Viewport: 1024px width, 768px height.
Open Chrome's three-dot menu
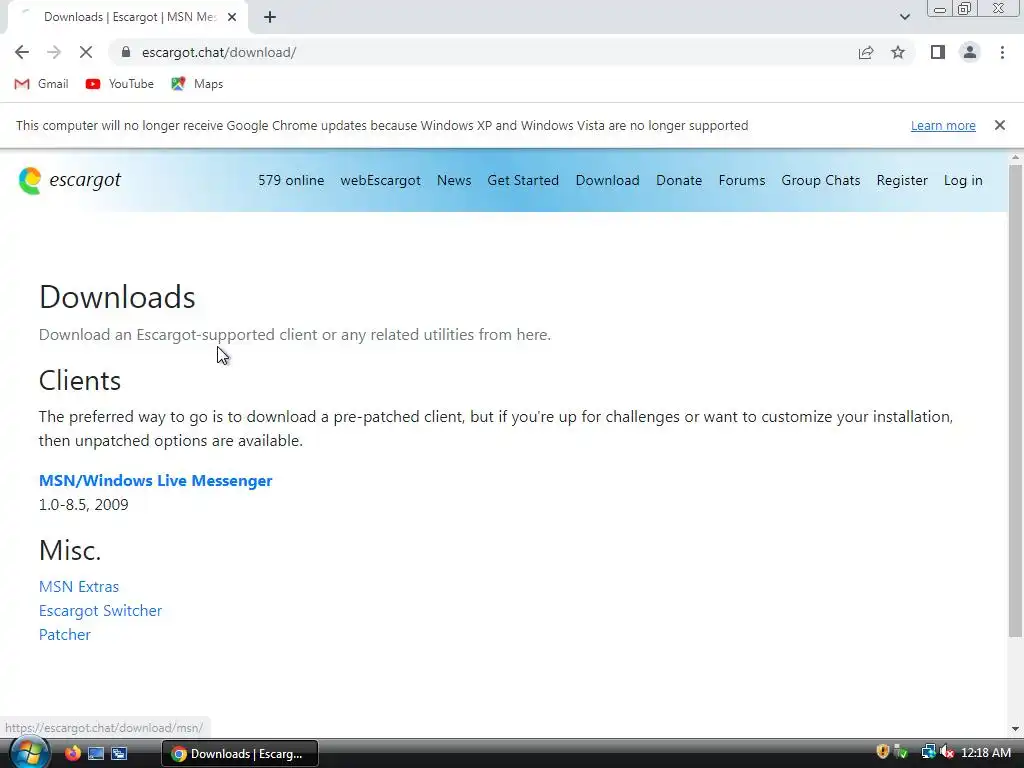[1002, 52]
